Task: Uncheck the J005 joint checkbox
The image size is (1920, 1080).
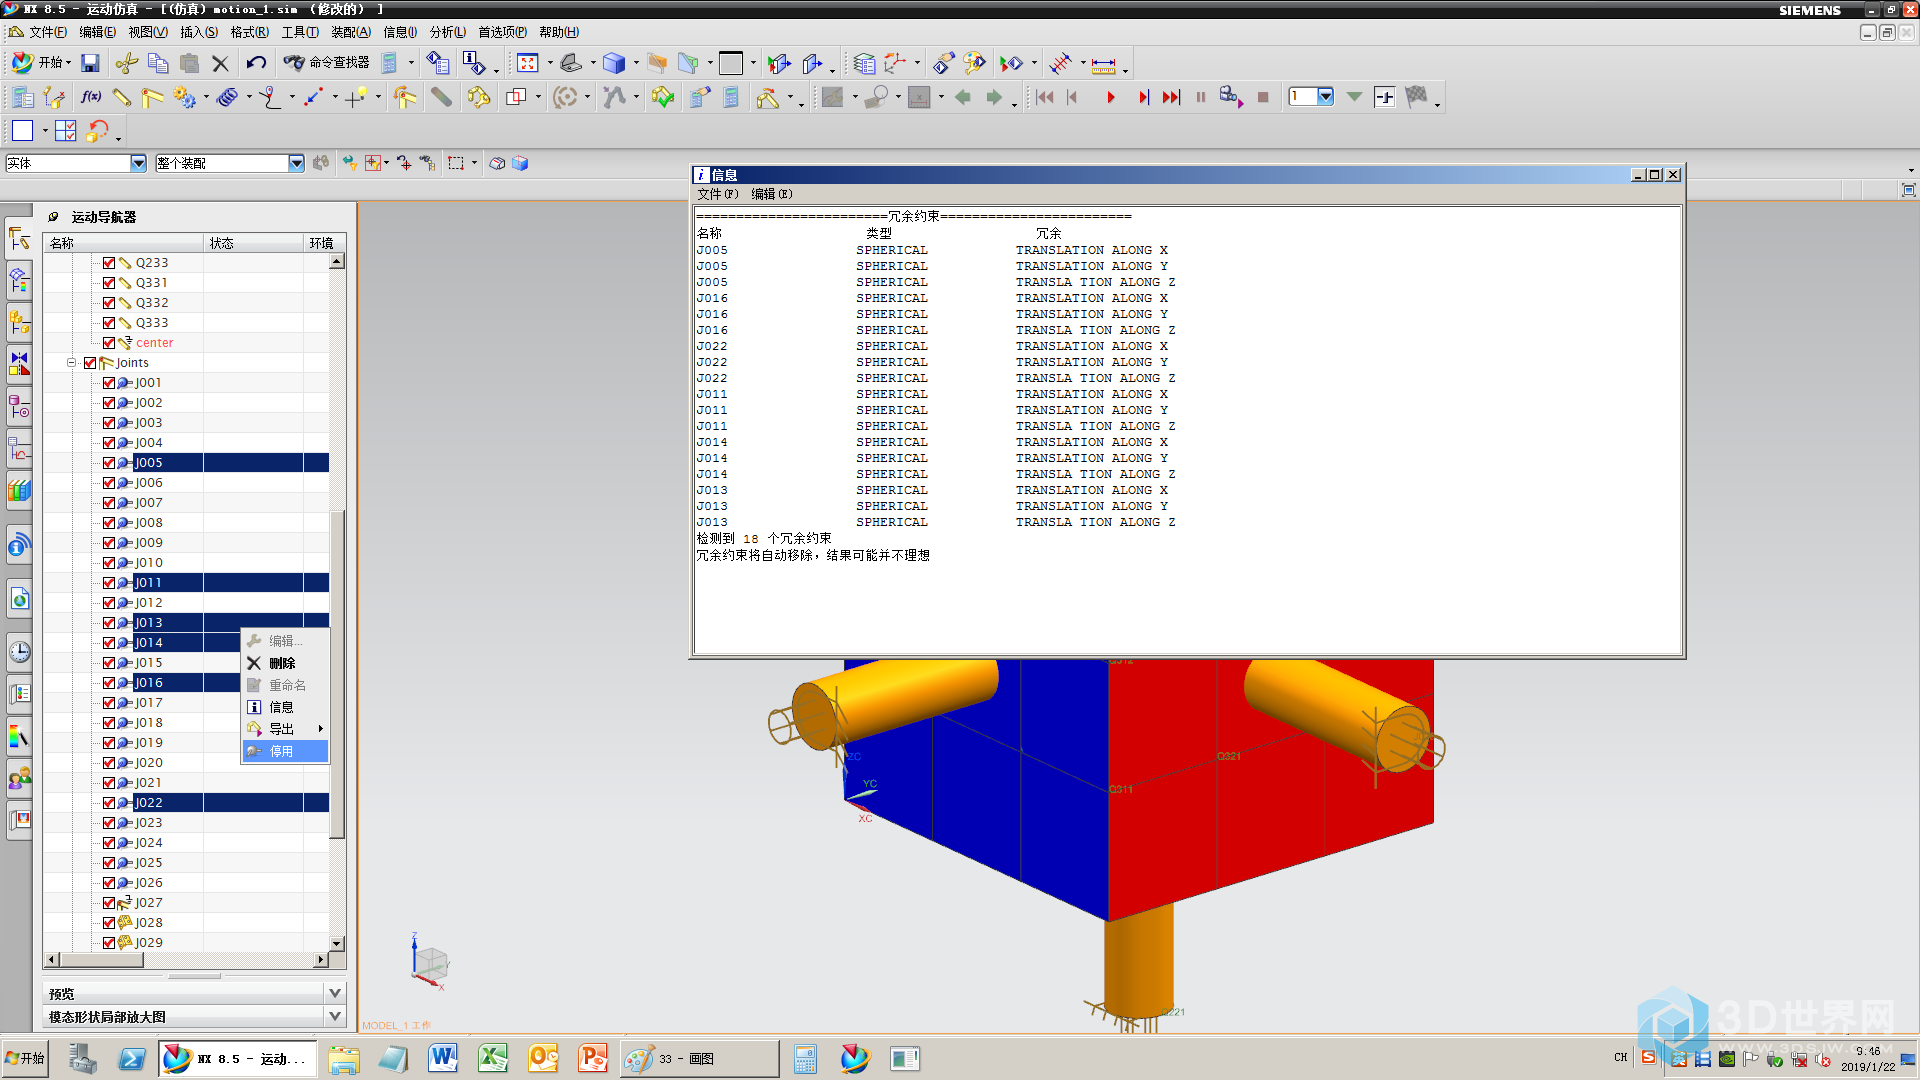Action: point(109,463)
